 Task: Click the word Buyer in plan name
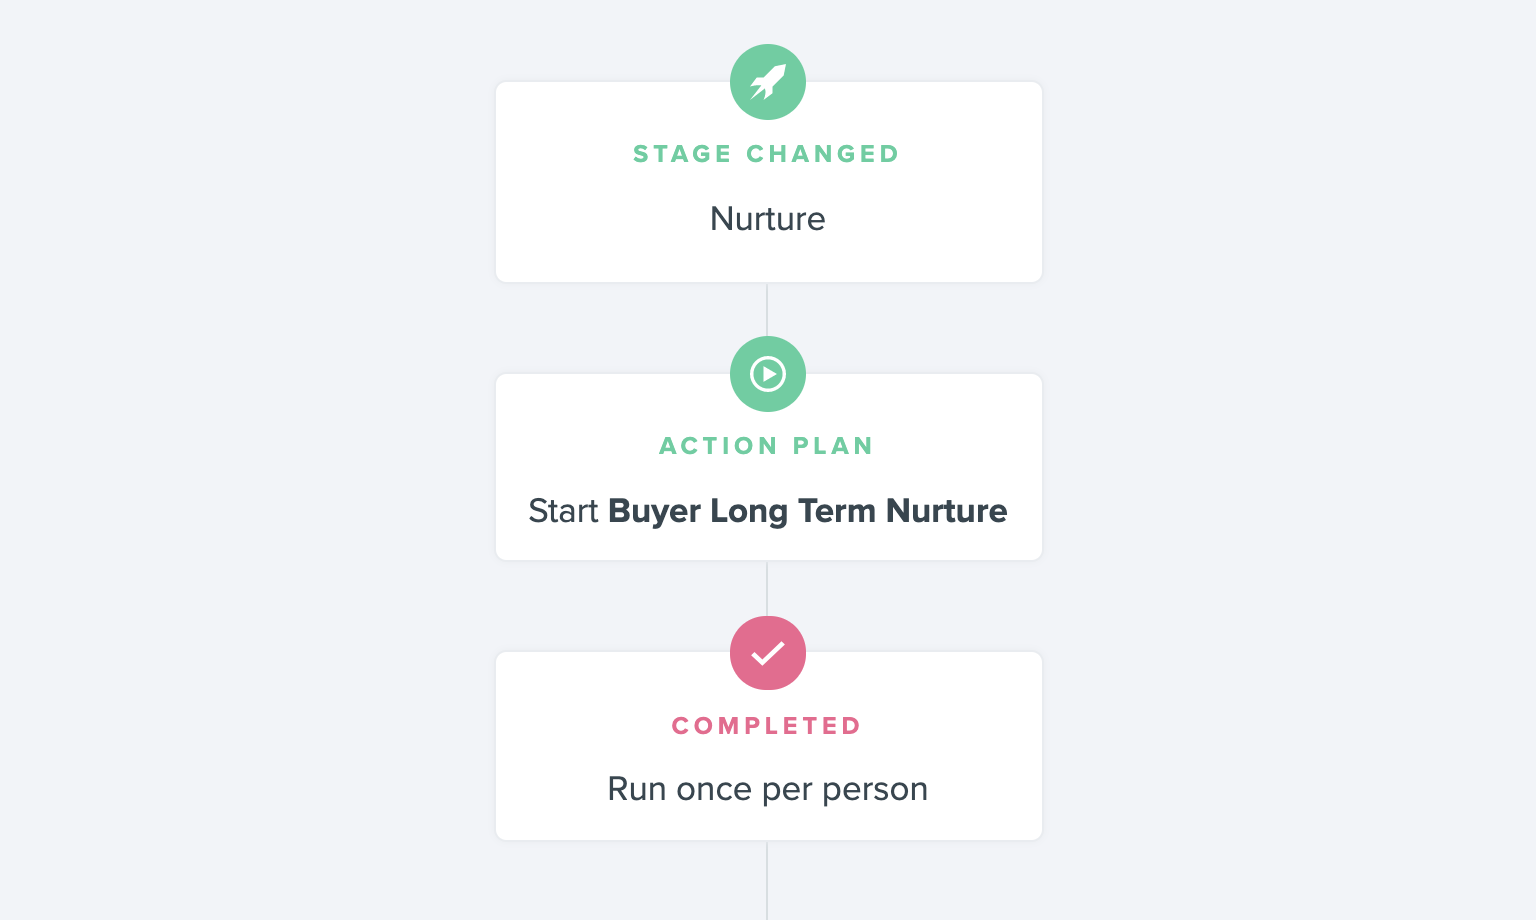coord(654,512)
